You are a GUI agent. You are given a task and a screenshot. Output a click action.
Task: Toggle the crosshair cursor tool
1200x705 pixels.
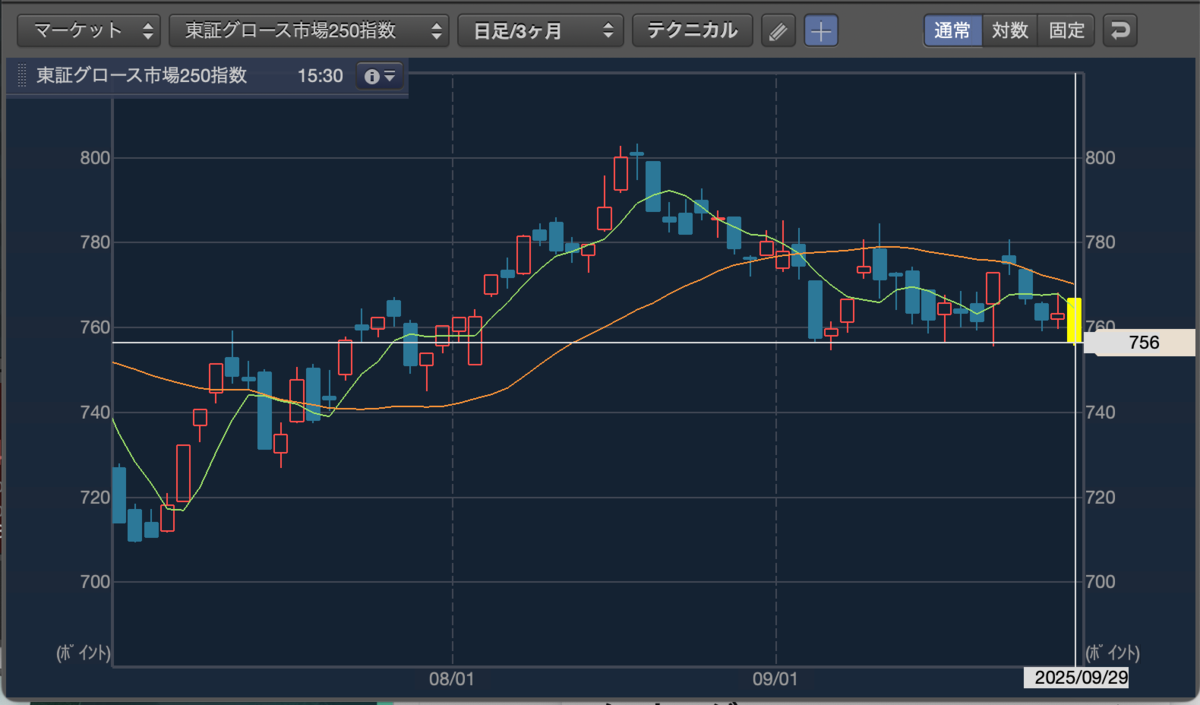[x=821, y=31]
